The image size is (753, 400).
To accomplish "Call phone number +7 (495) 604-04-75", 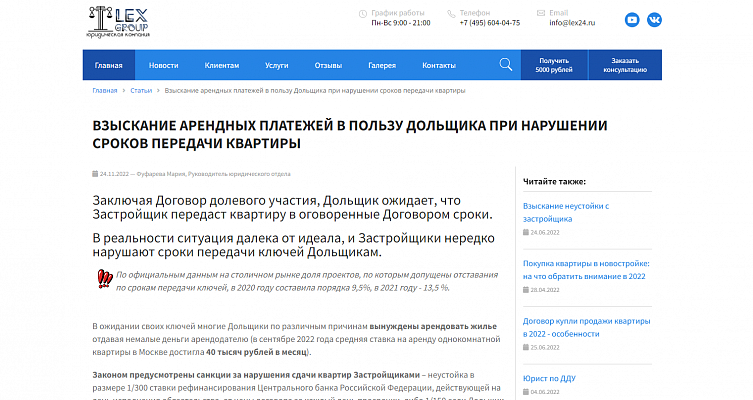I will (489, 23).
